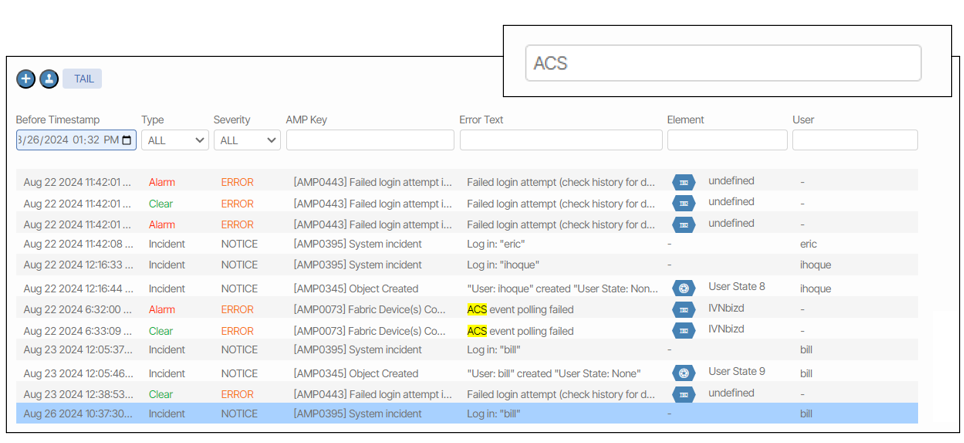The image size is (964, 443).
Task: Select the highlighted Aug 26 log row
Action: point(466,414)
